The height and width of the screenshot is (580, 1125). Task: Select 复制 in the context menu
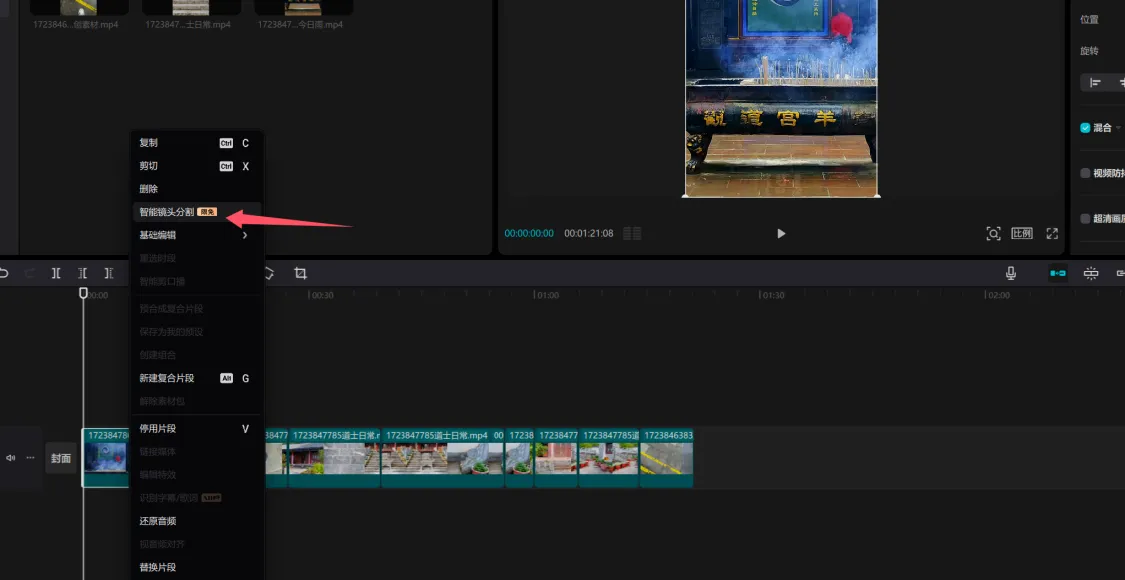coord(148,143)
